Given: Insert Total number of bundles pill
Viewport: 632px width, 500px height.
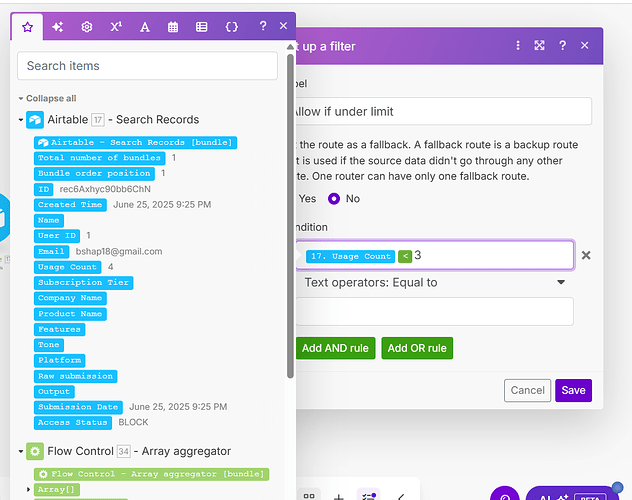Looking at the screenshot, I should 100,158.
